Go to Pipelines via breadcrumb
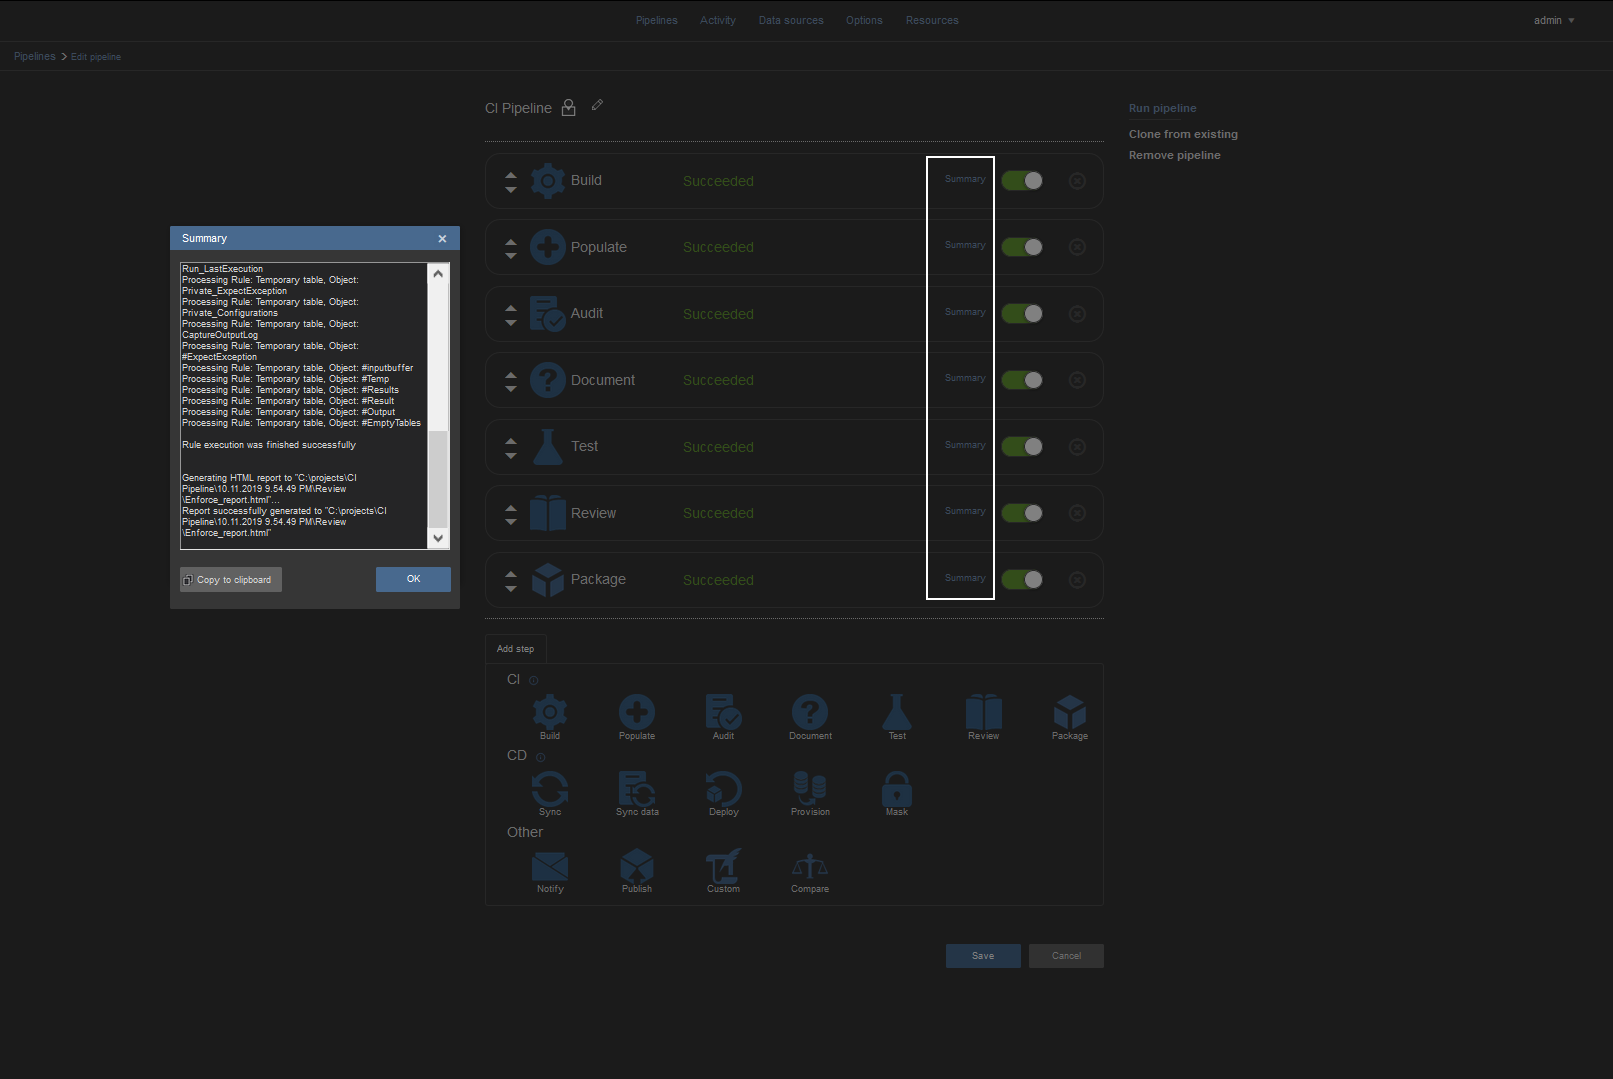The image size is (1613, 1079). click(35, 56)
